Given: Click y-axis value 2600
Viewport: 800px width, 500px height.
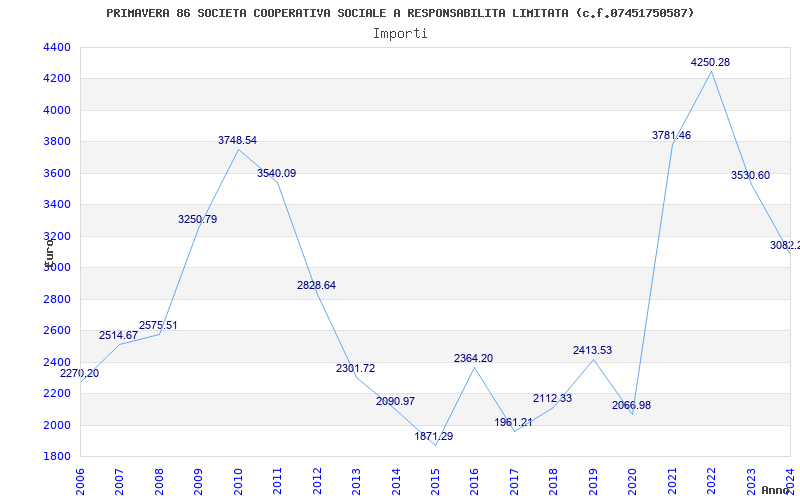Looking at the screenshot, I should (x=57, y=331).
